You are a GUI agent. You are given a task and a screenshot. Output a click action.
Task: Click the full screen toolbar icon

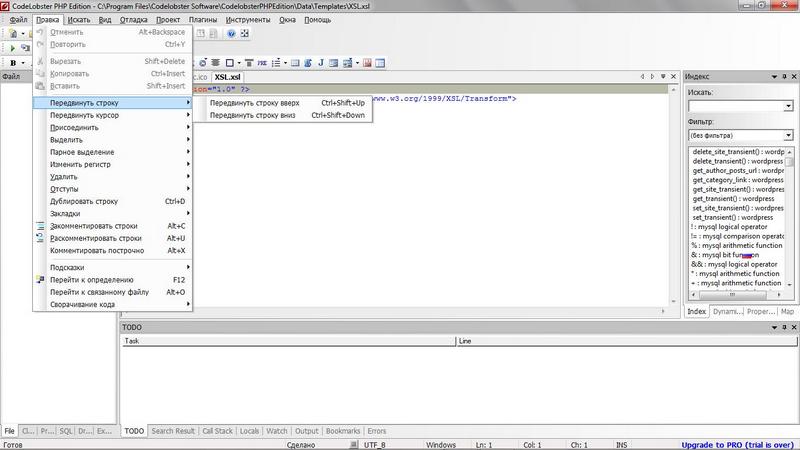click(x=245, y=33)
